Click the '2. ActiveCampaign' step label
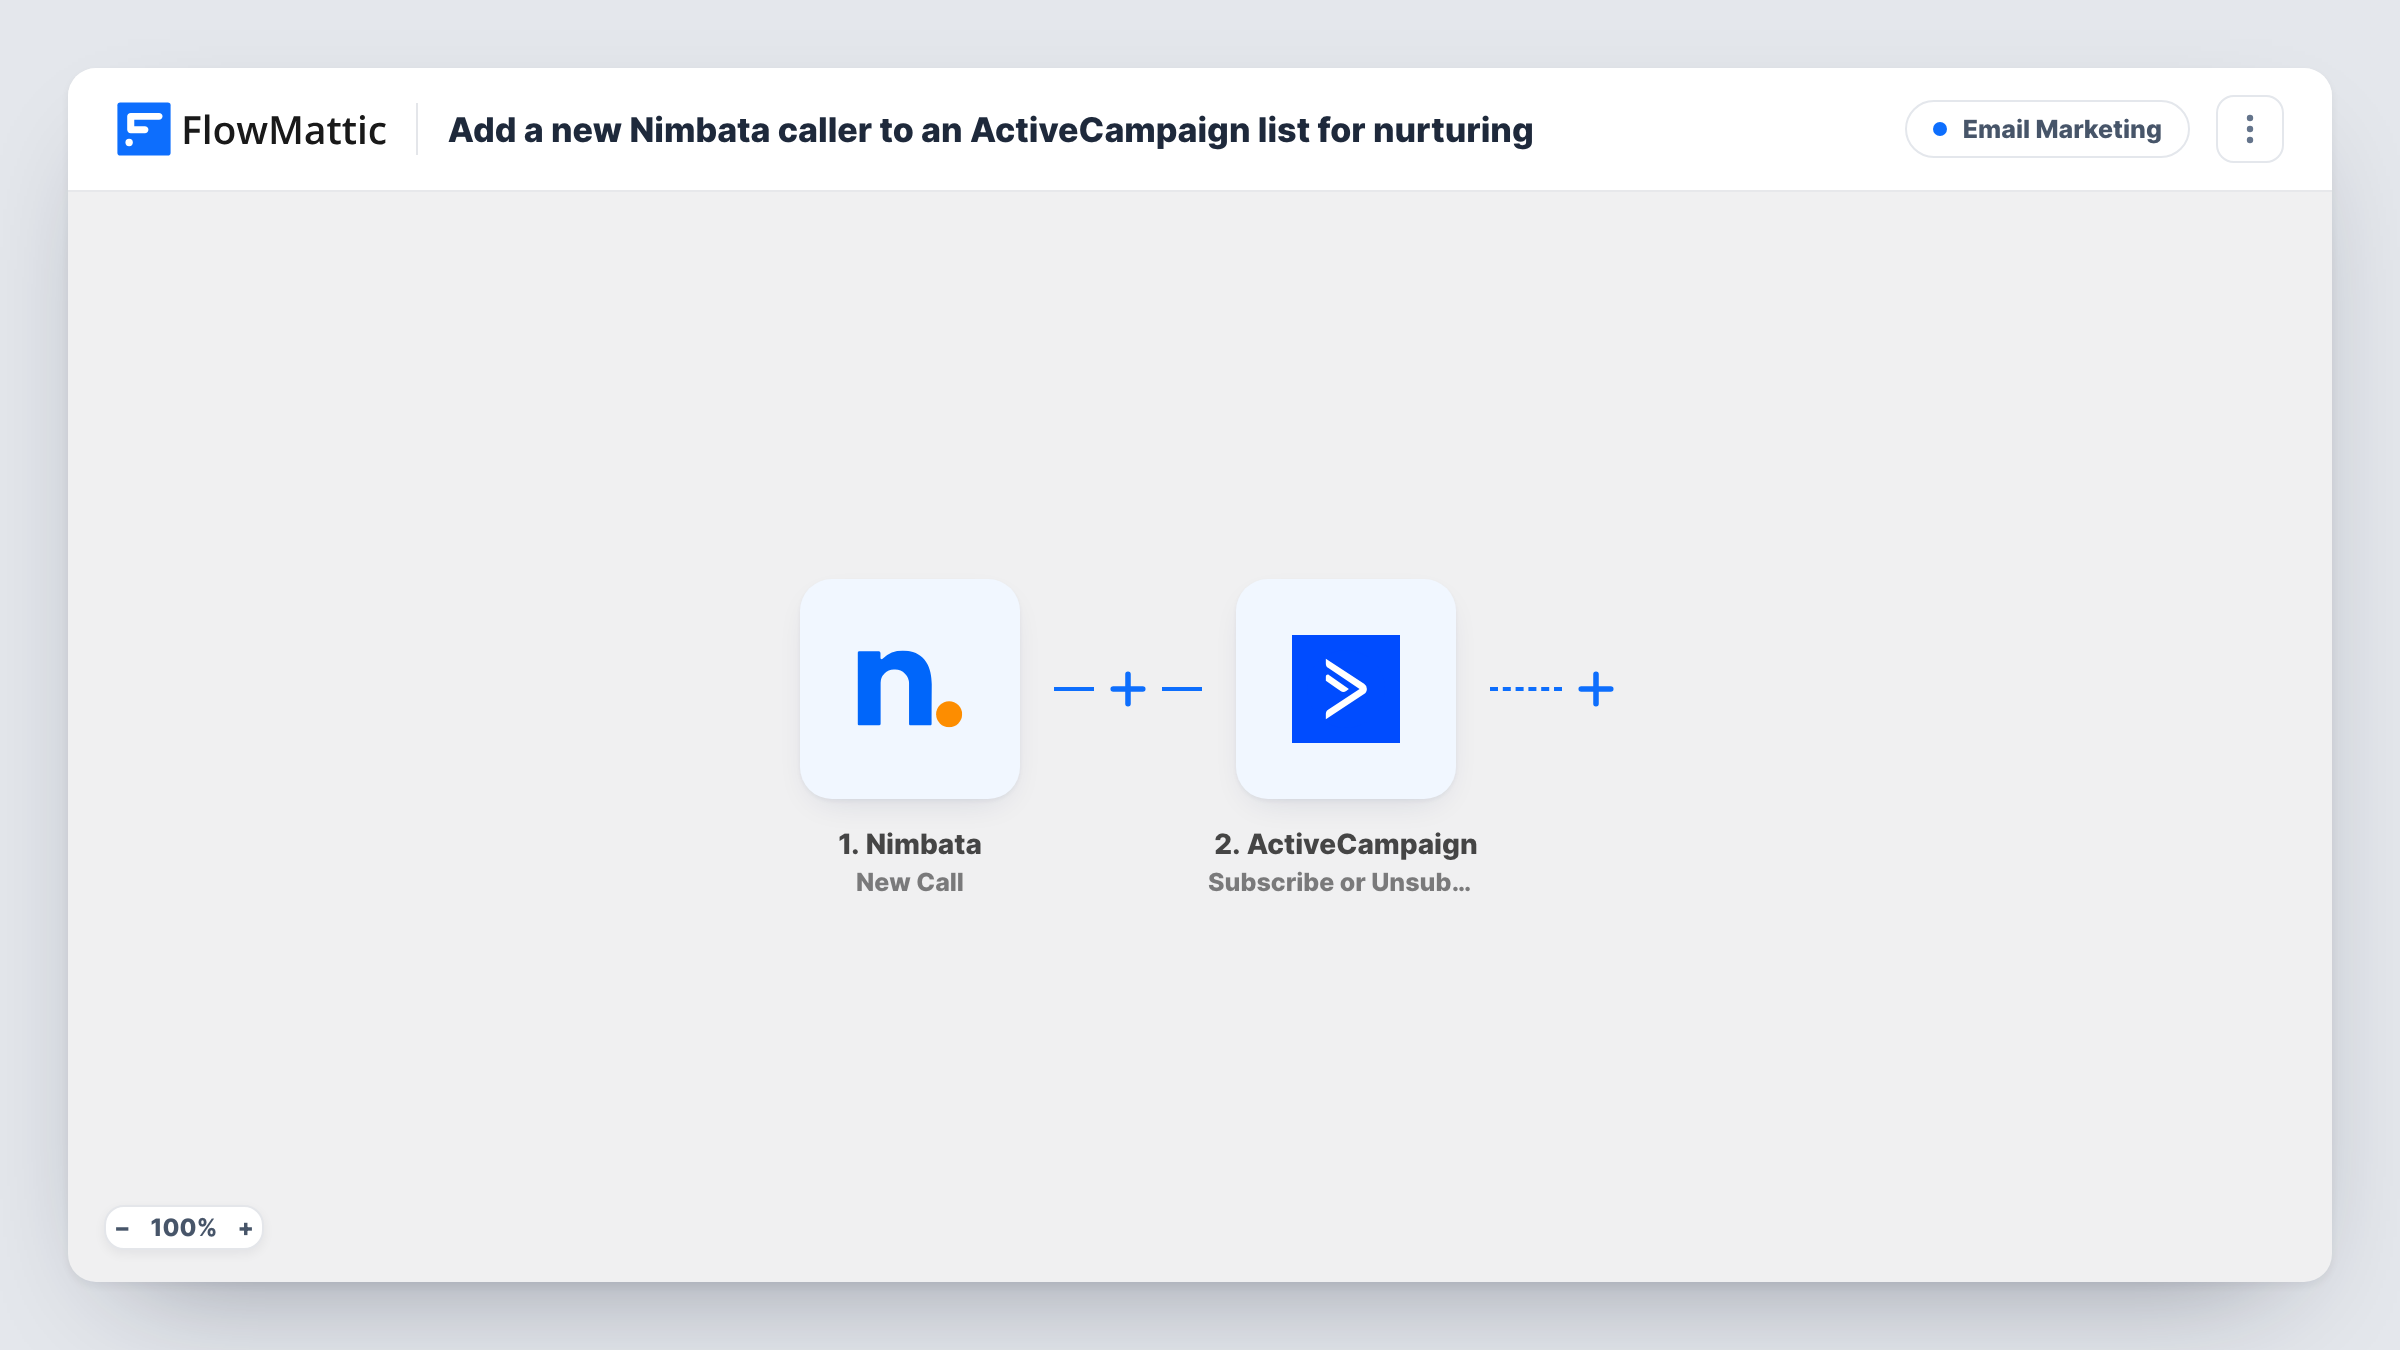The image size is (2400, 1350). (x=1346, y=844)
